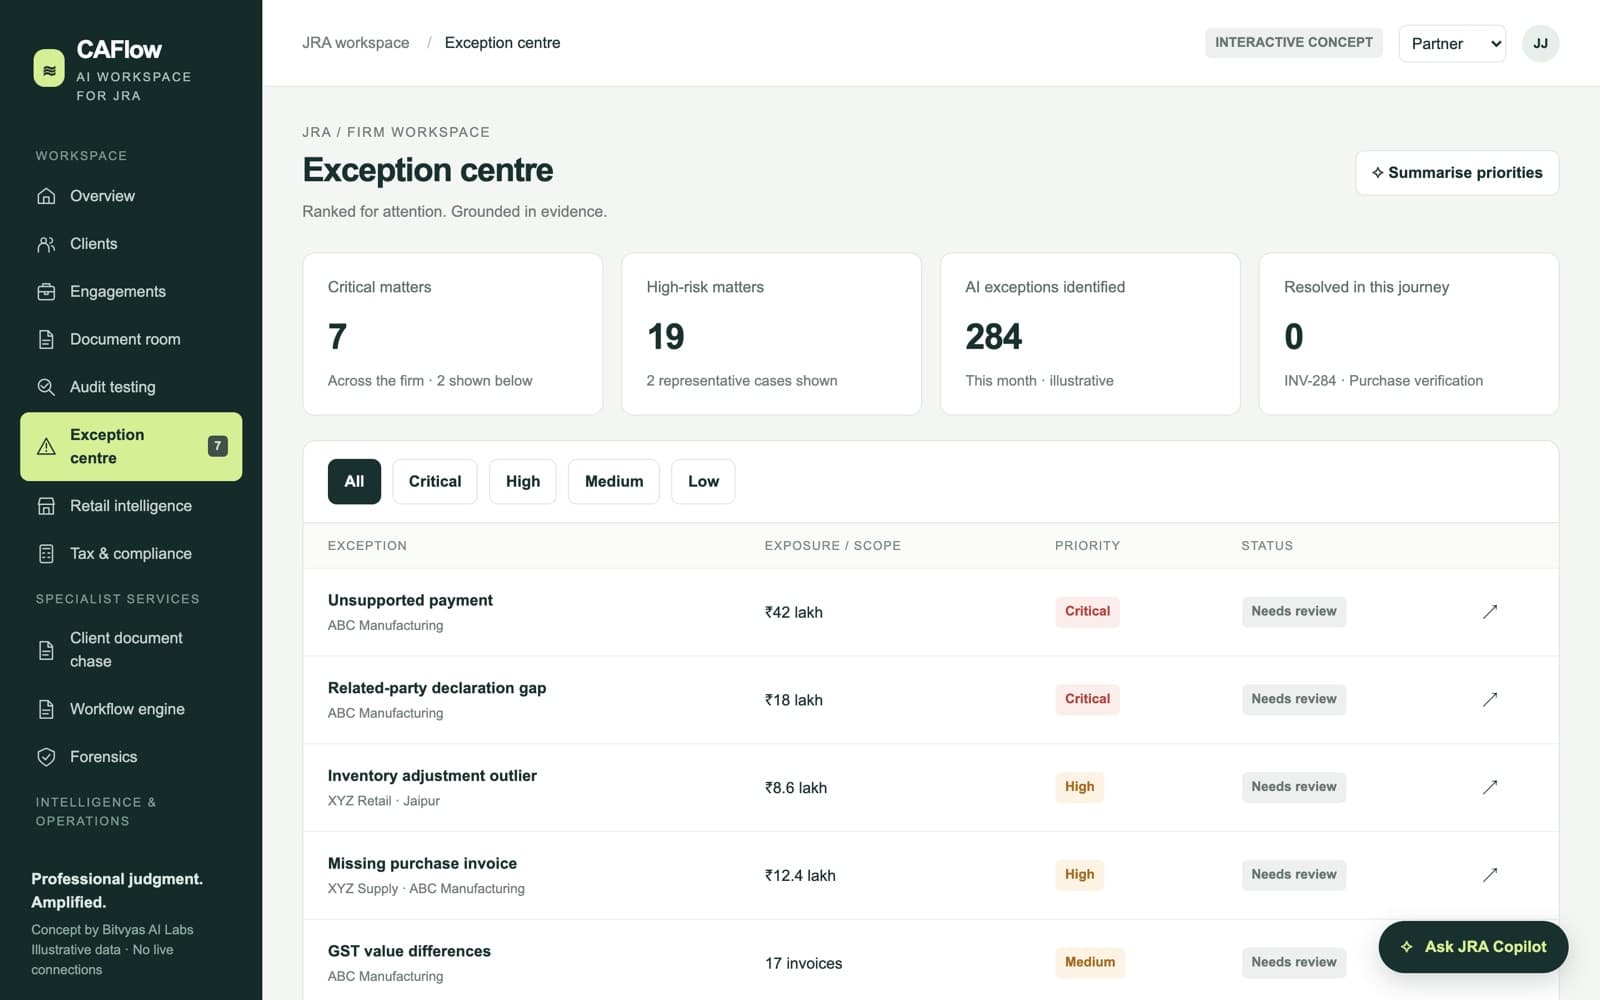Select Exception centre in the sidebar
1600x1000 pixels.
pos(131,446)
